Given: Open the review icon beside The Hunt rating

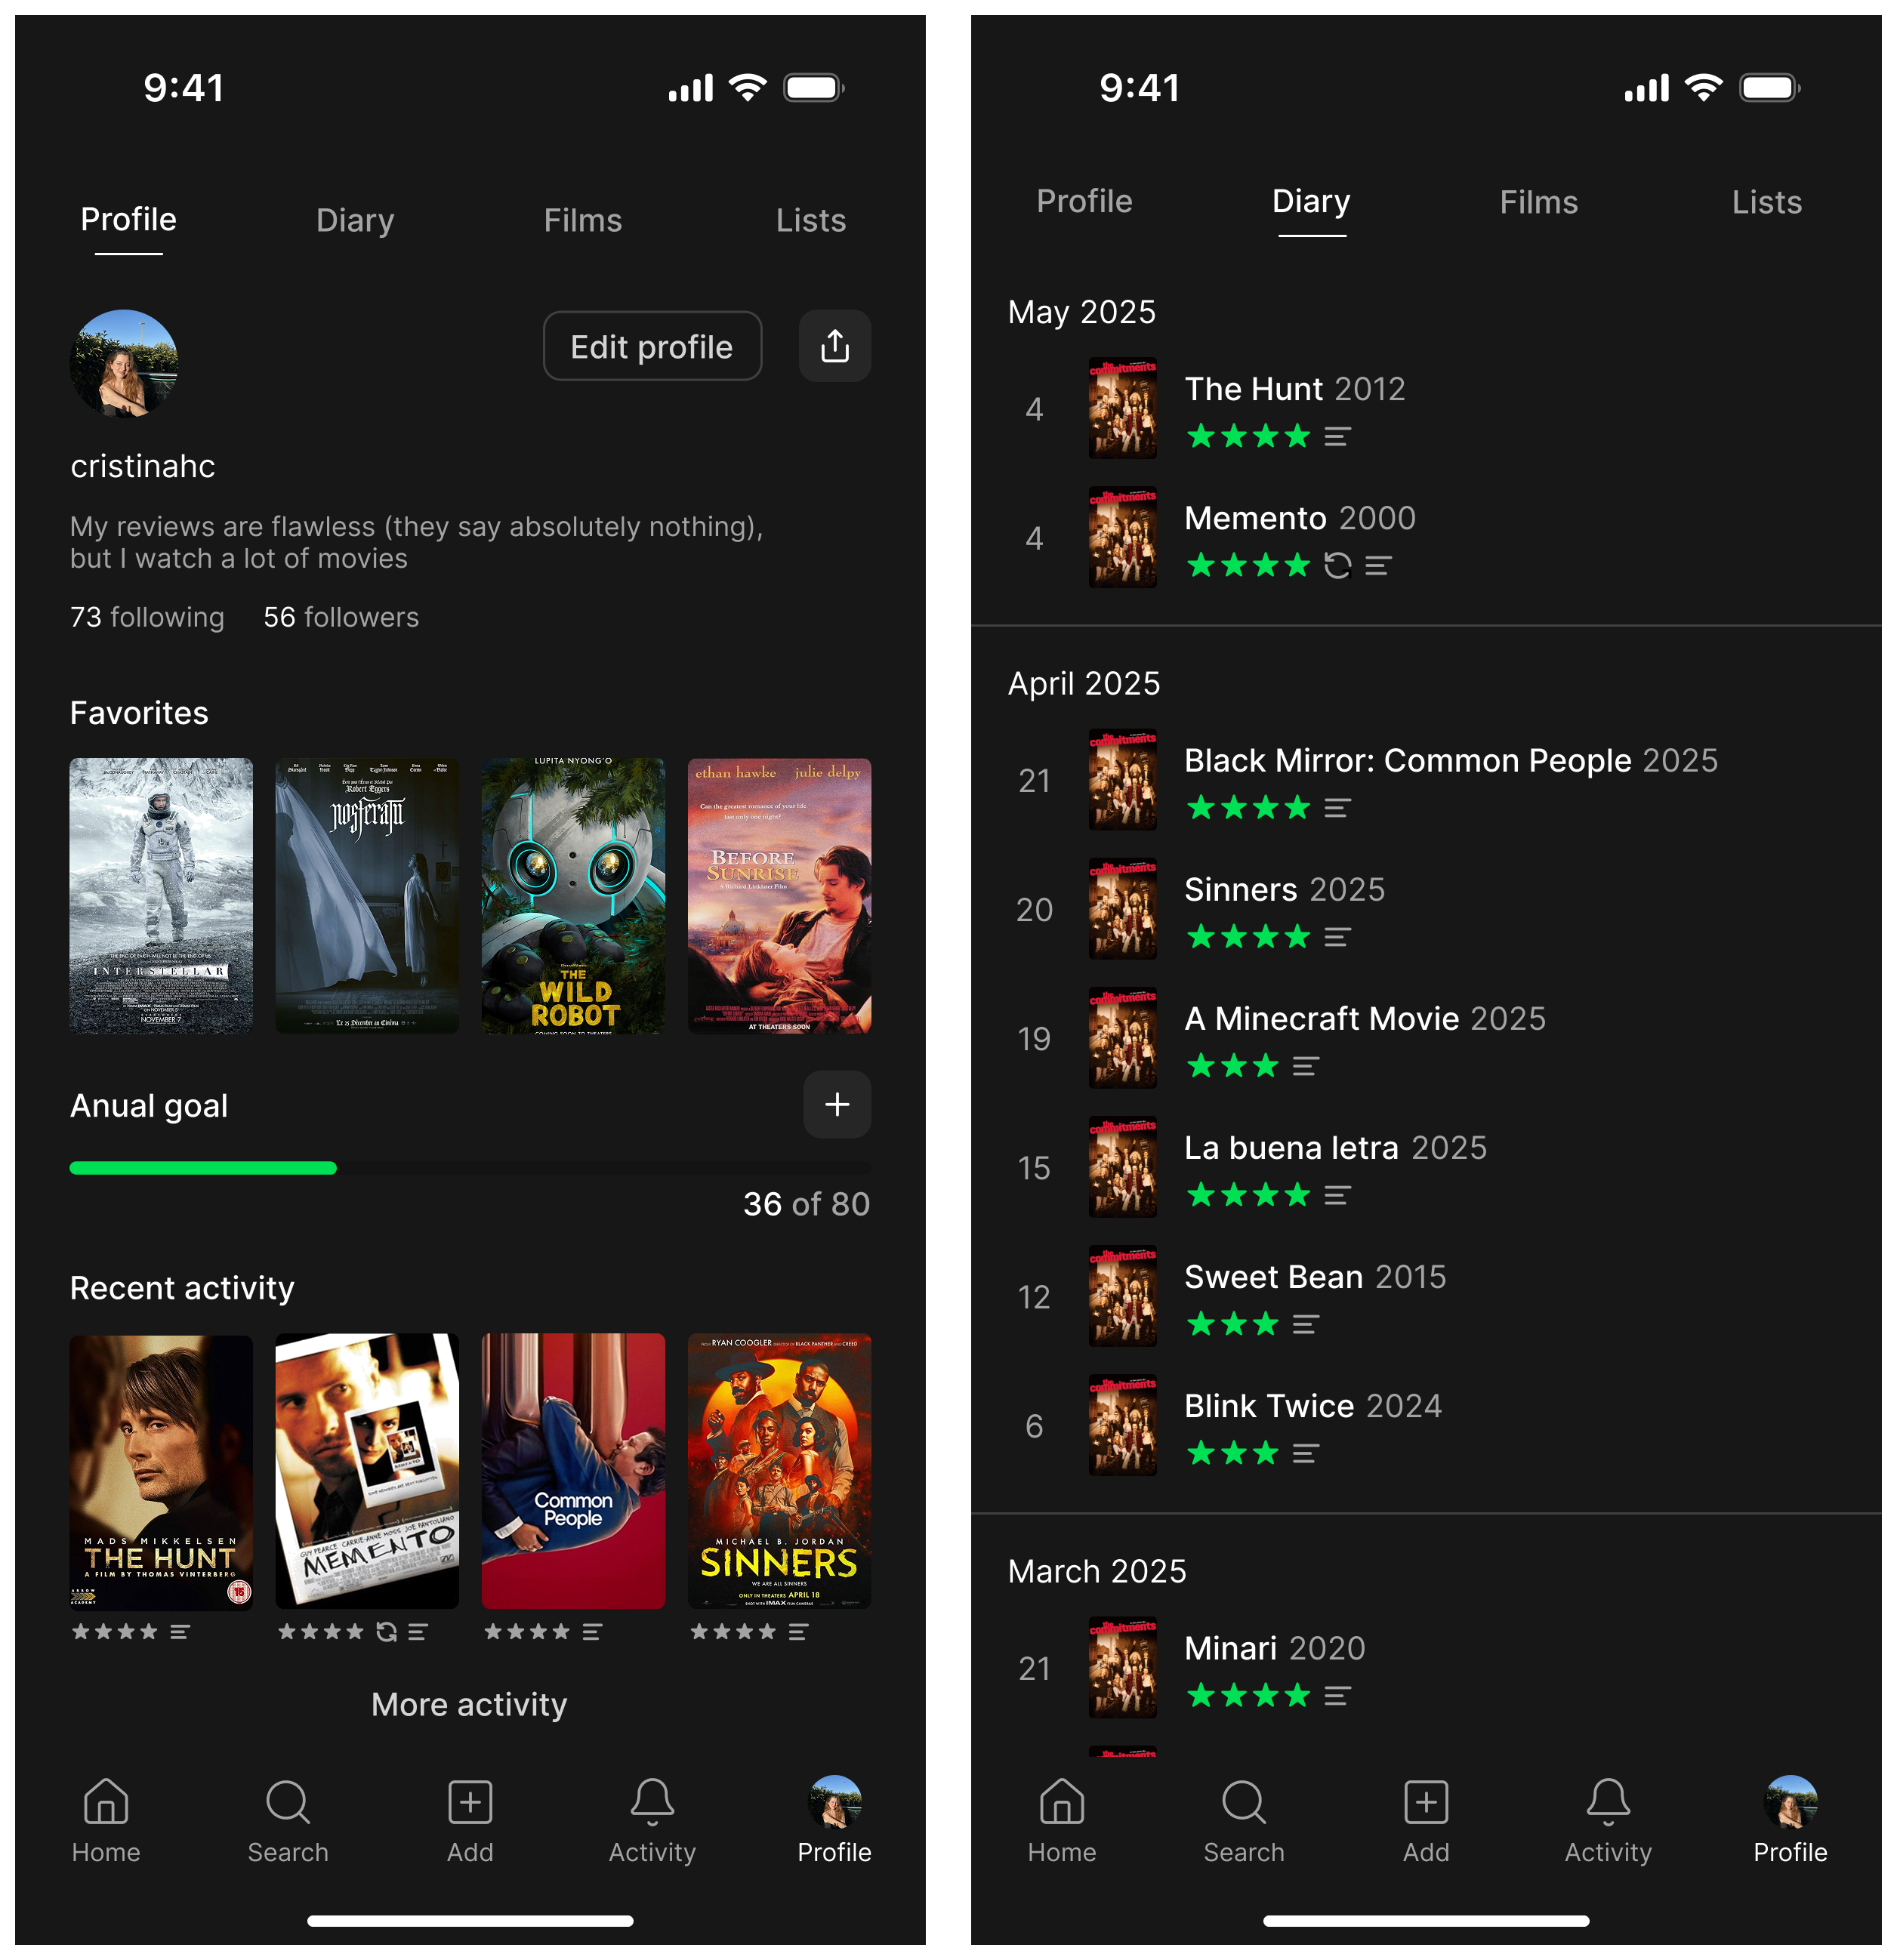Looking at the screenshot, I should (1338, 436).
